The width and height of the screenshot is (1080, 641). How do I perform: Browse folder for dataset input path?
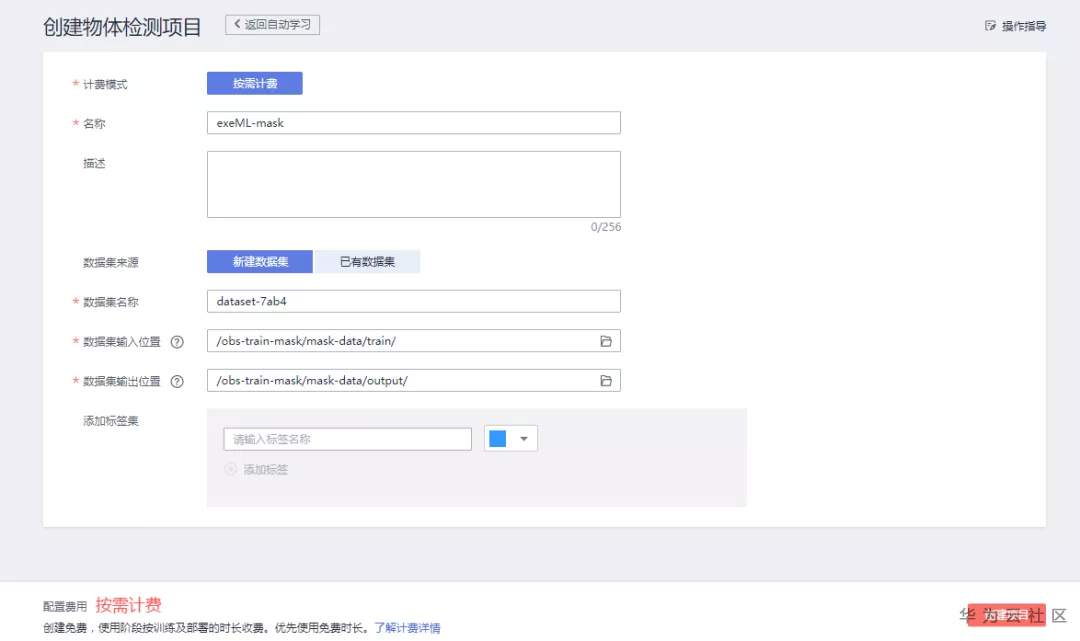pyautogui.click(x=606, y=341)
